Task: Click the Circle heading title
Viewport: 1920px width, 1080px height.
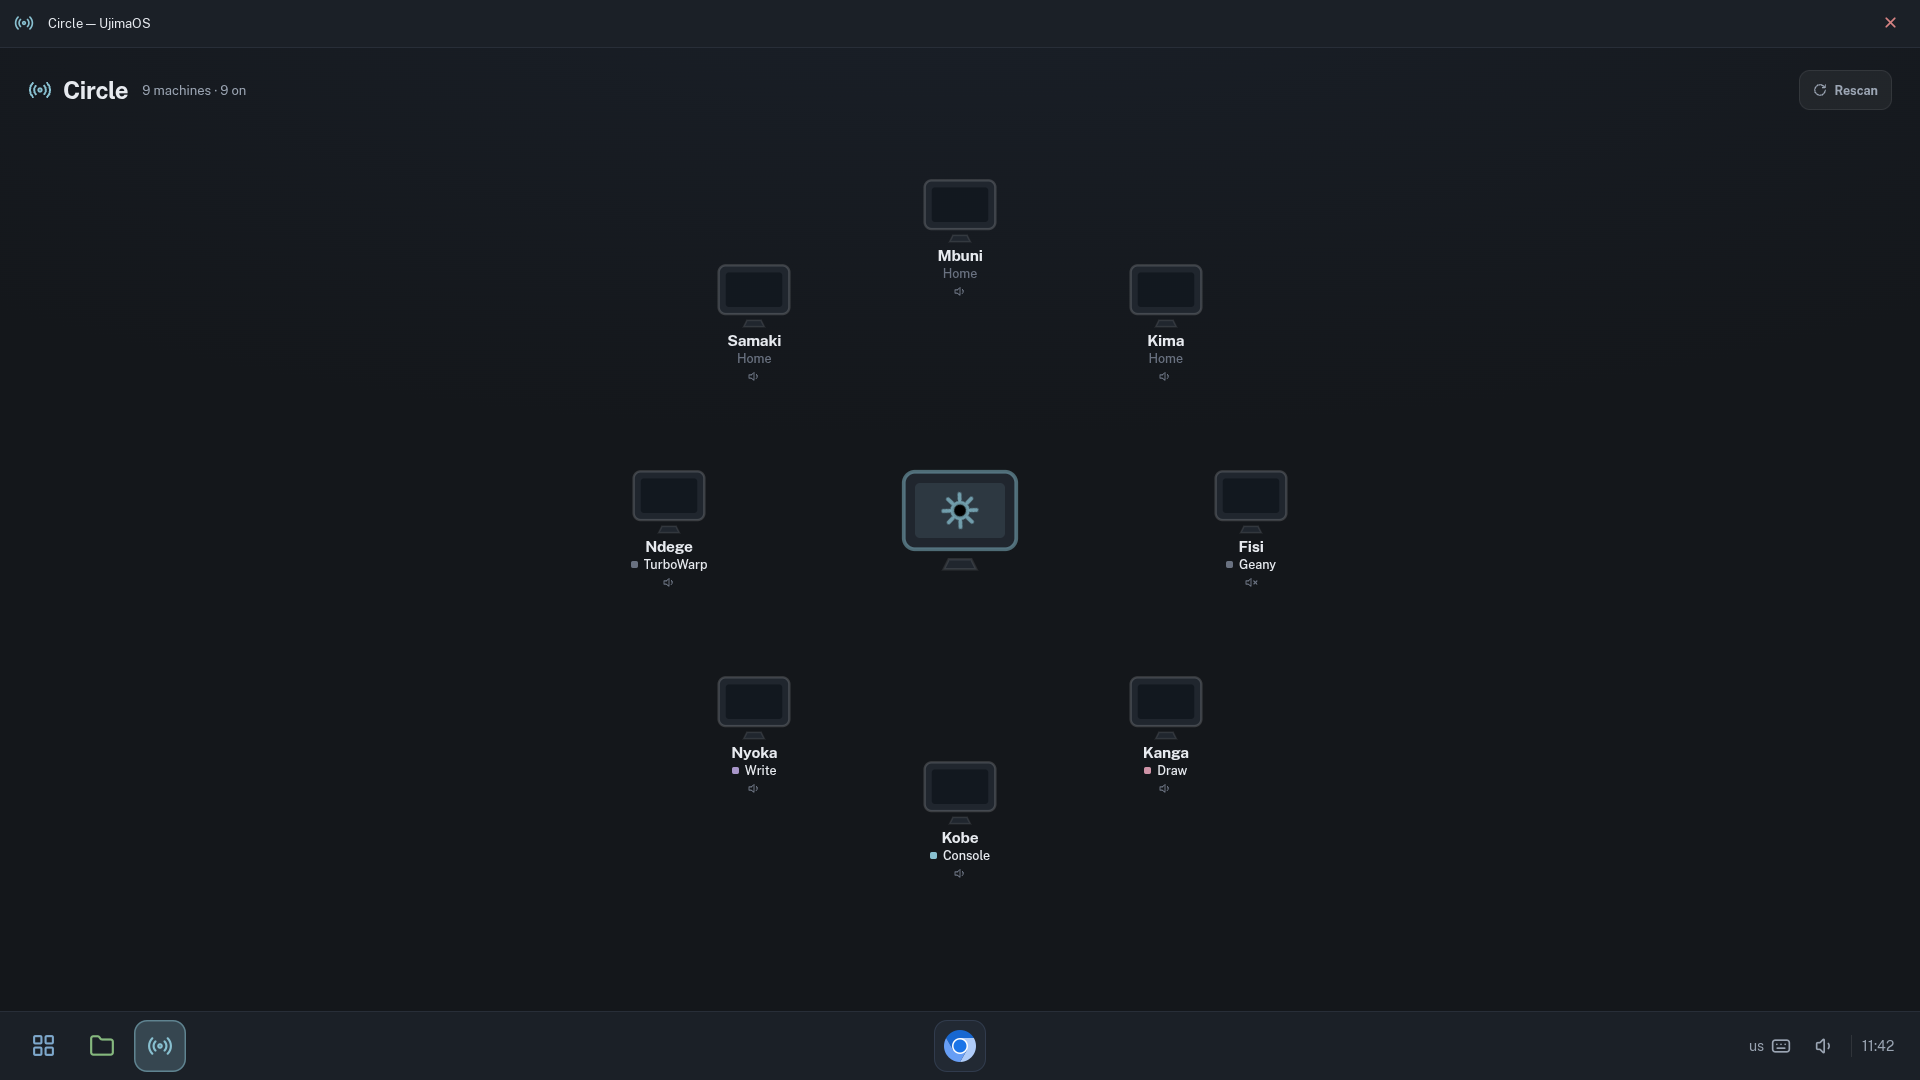Action: [95, 91]
